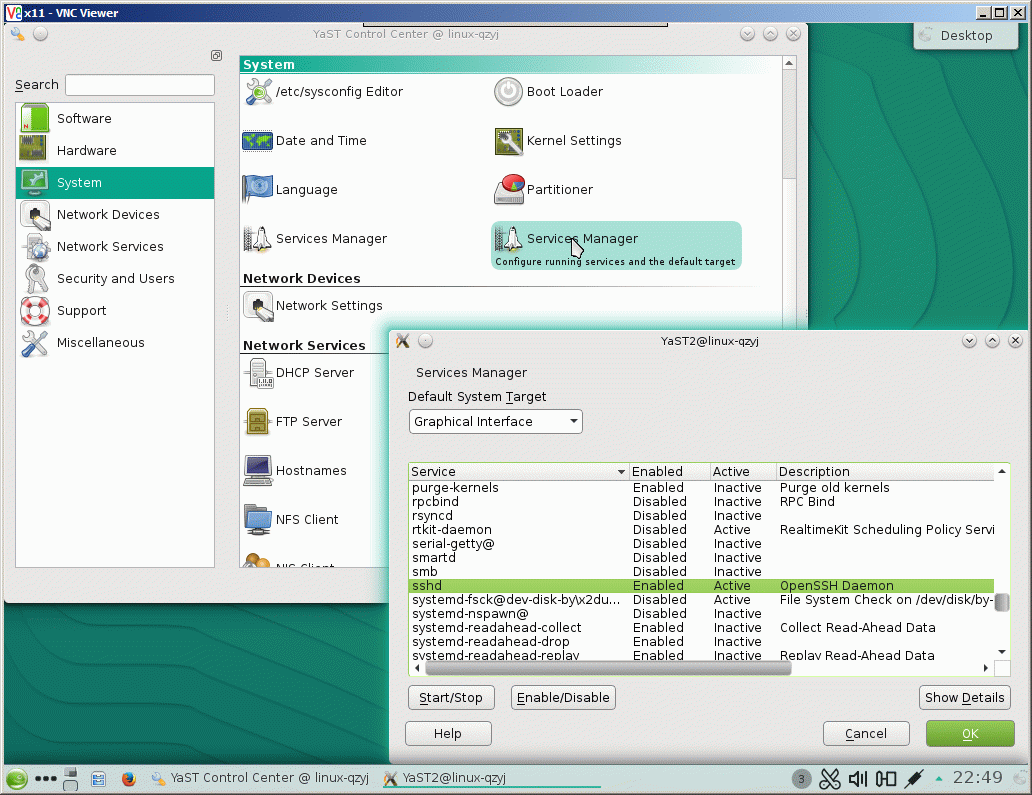Click the clock in the taskbar

(977, 778)
